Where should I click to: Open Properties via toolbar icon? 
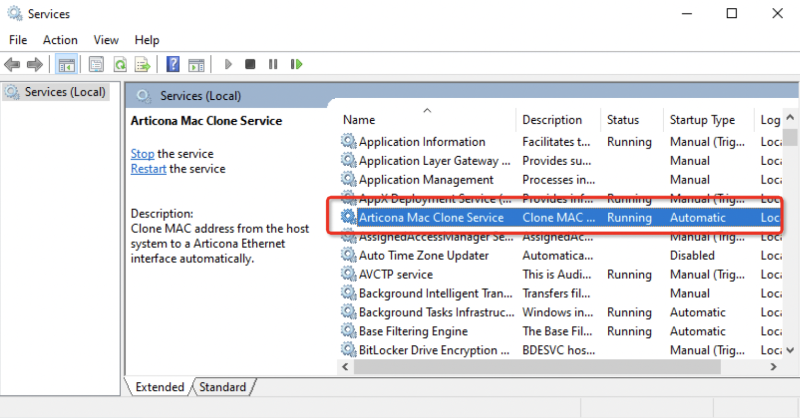97,64
